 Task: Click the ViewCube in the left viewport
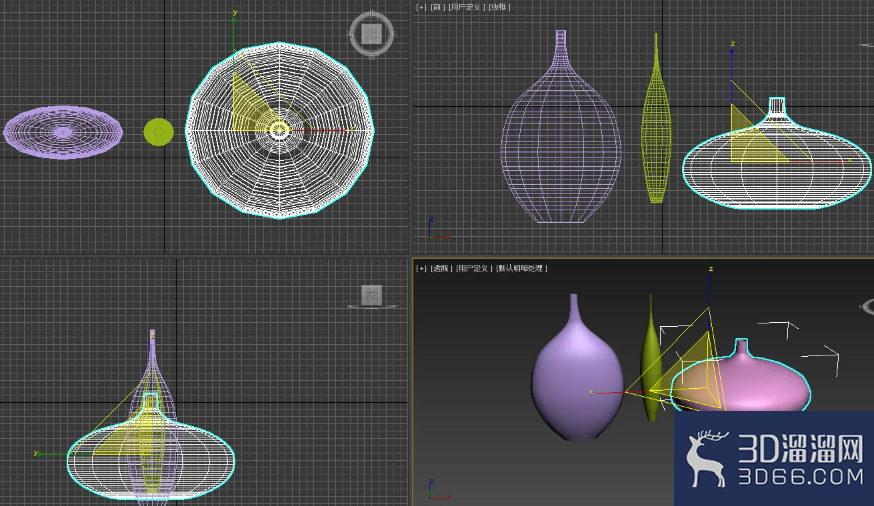coord(372,295)
